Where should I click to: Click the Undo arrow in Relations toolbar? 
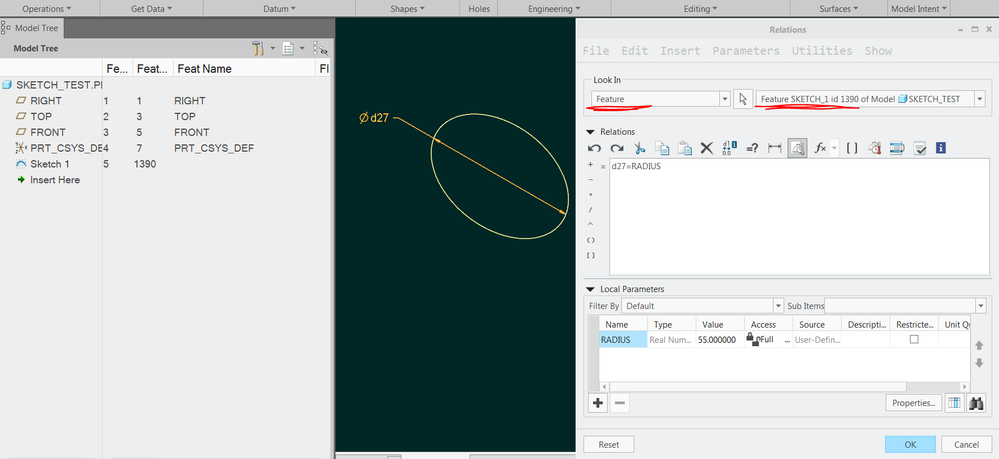coord(594,148)
